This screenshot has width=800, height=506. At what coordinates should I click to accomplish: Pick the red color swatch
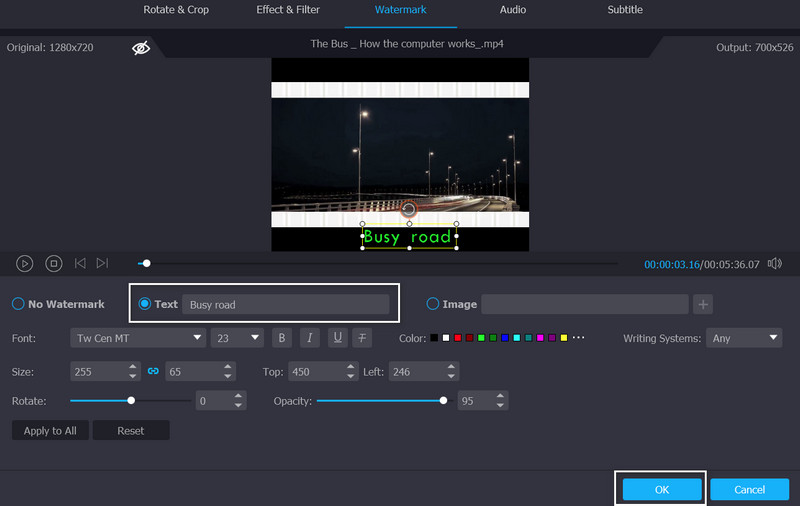[458, 338]
